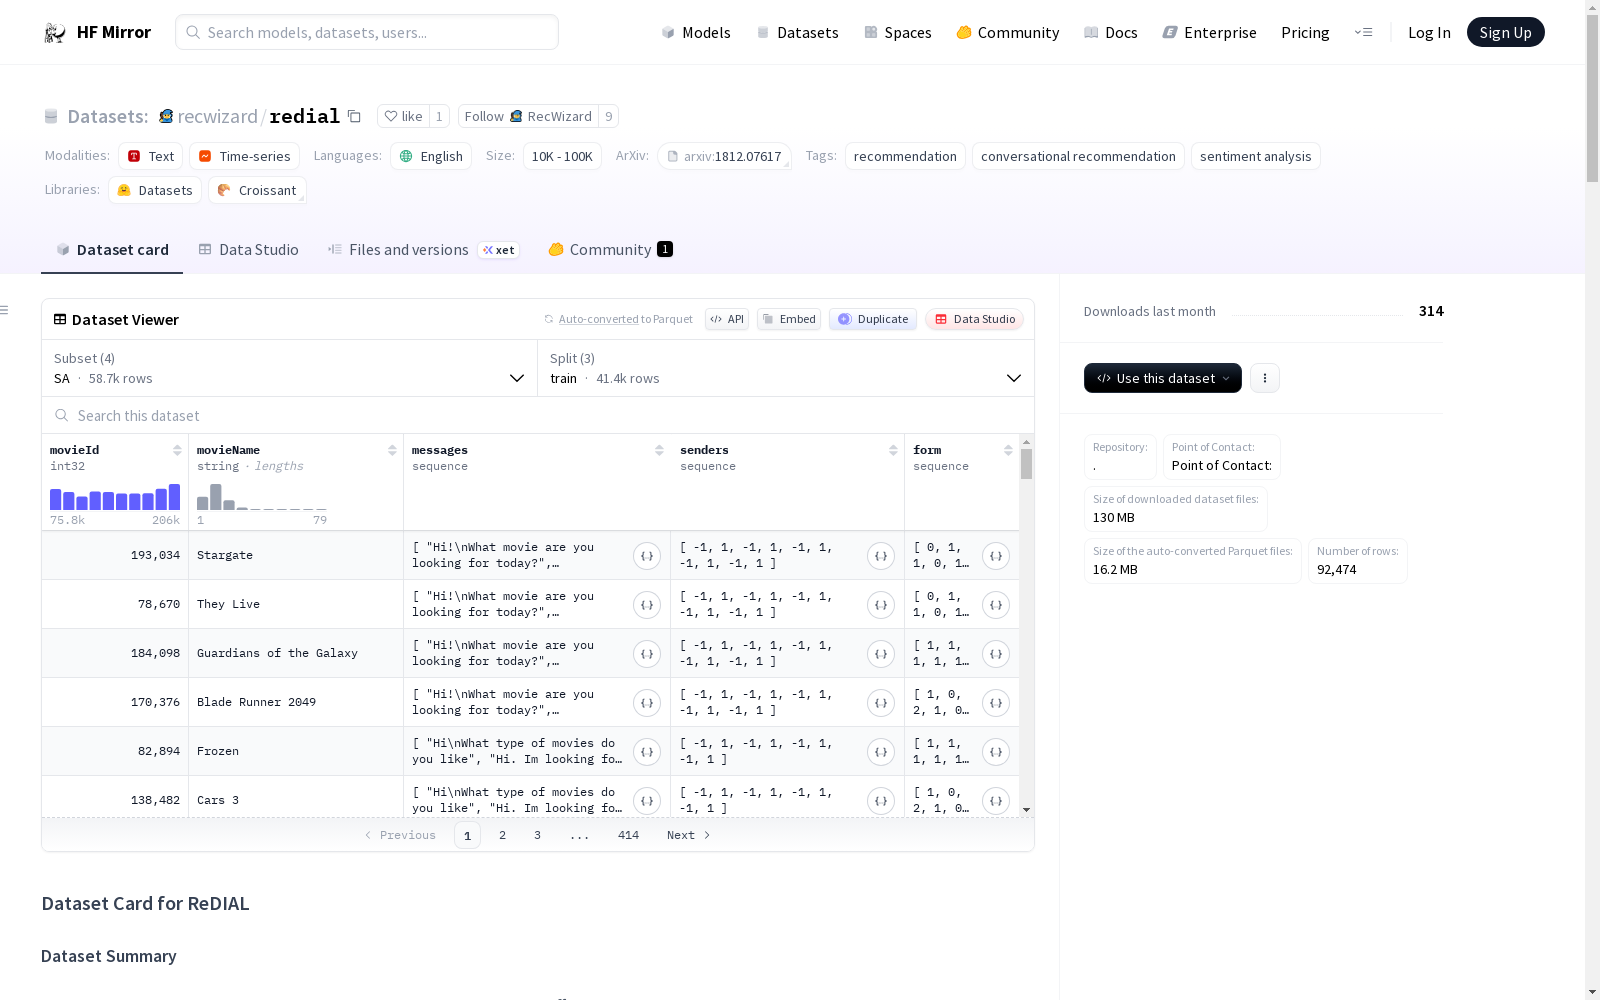This screenshot has width=1600, height=1000.
Task: Jump to page 414 of the table
Action: (628, 835)
